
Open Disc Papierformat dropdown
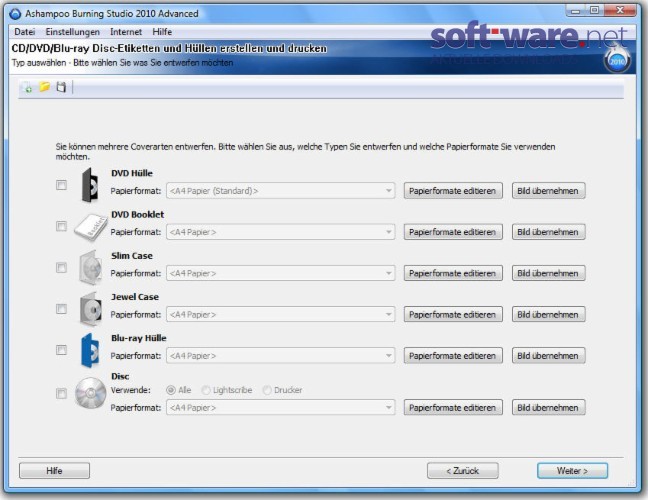tap(281, 407)
